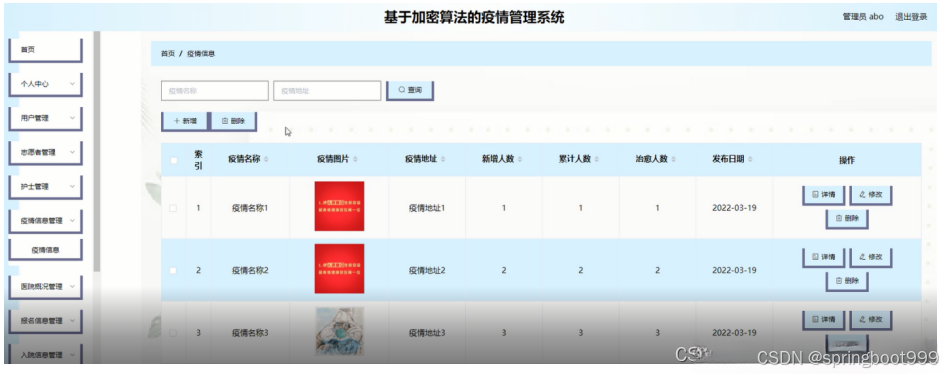This screenshot has height=374, width=943.
Task: Open 首页 in the sidebar
Action: 45,50
